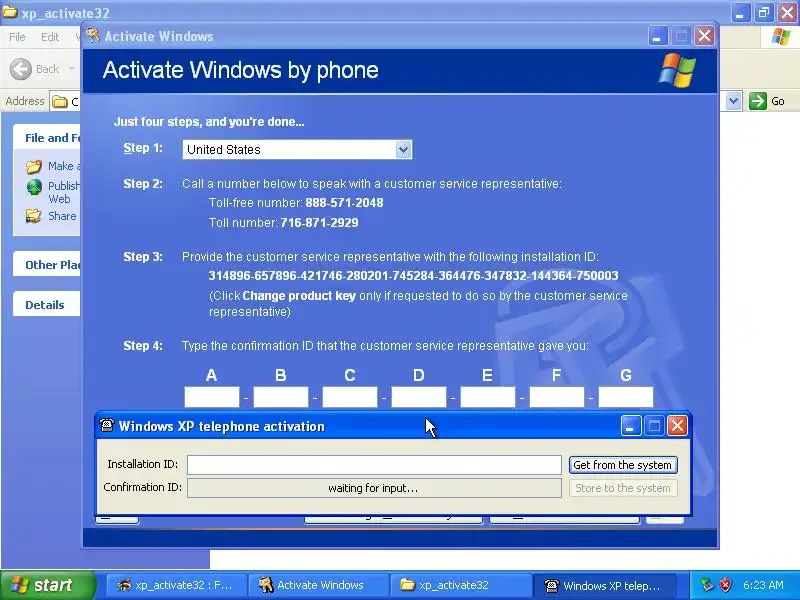Click the xp_activate32 folder icon in title bar
The width and height of the screenshot is (800, 600).
(10, 12)
